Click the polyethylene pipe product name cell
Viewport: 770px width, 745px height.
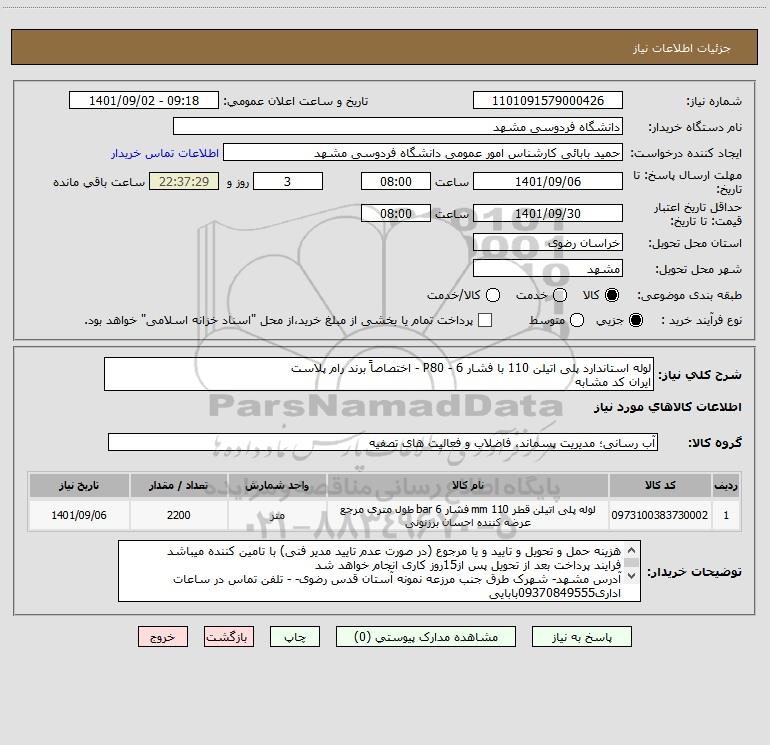click(x=468, y=516)
